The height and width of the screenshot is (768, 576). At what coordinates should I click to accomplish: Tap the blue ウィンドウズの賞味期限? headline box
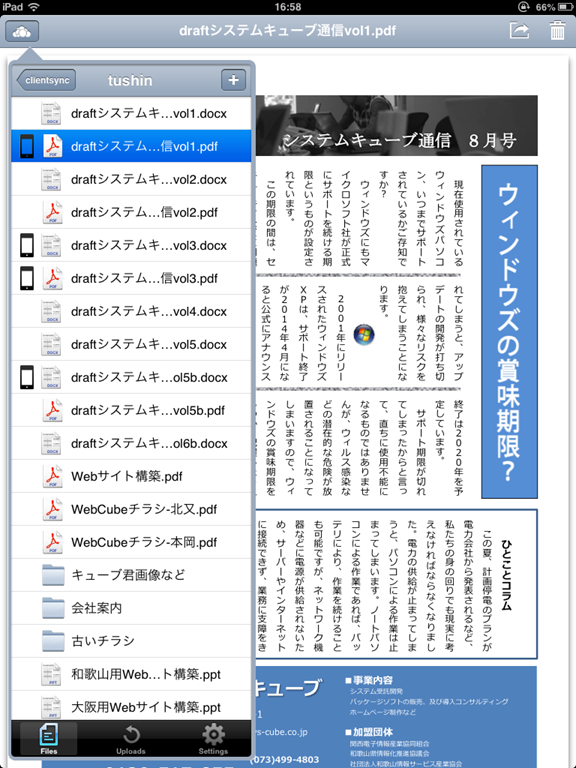tap(509, 332)
